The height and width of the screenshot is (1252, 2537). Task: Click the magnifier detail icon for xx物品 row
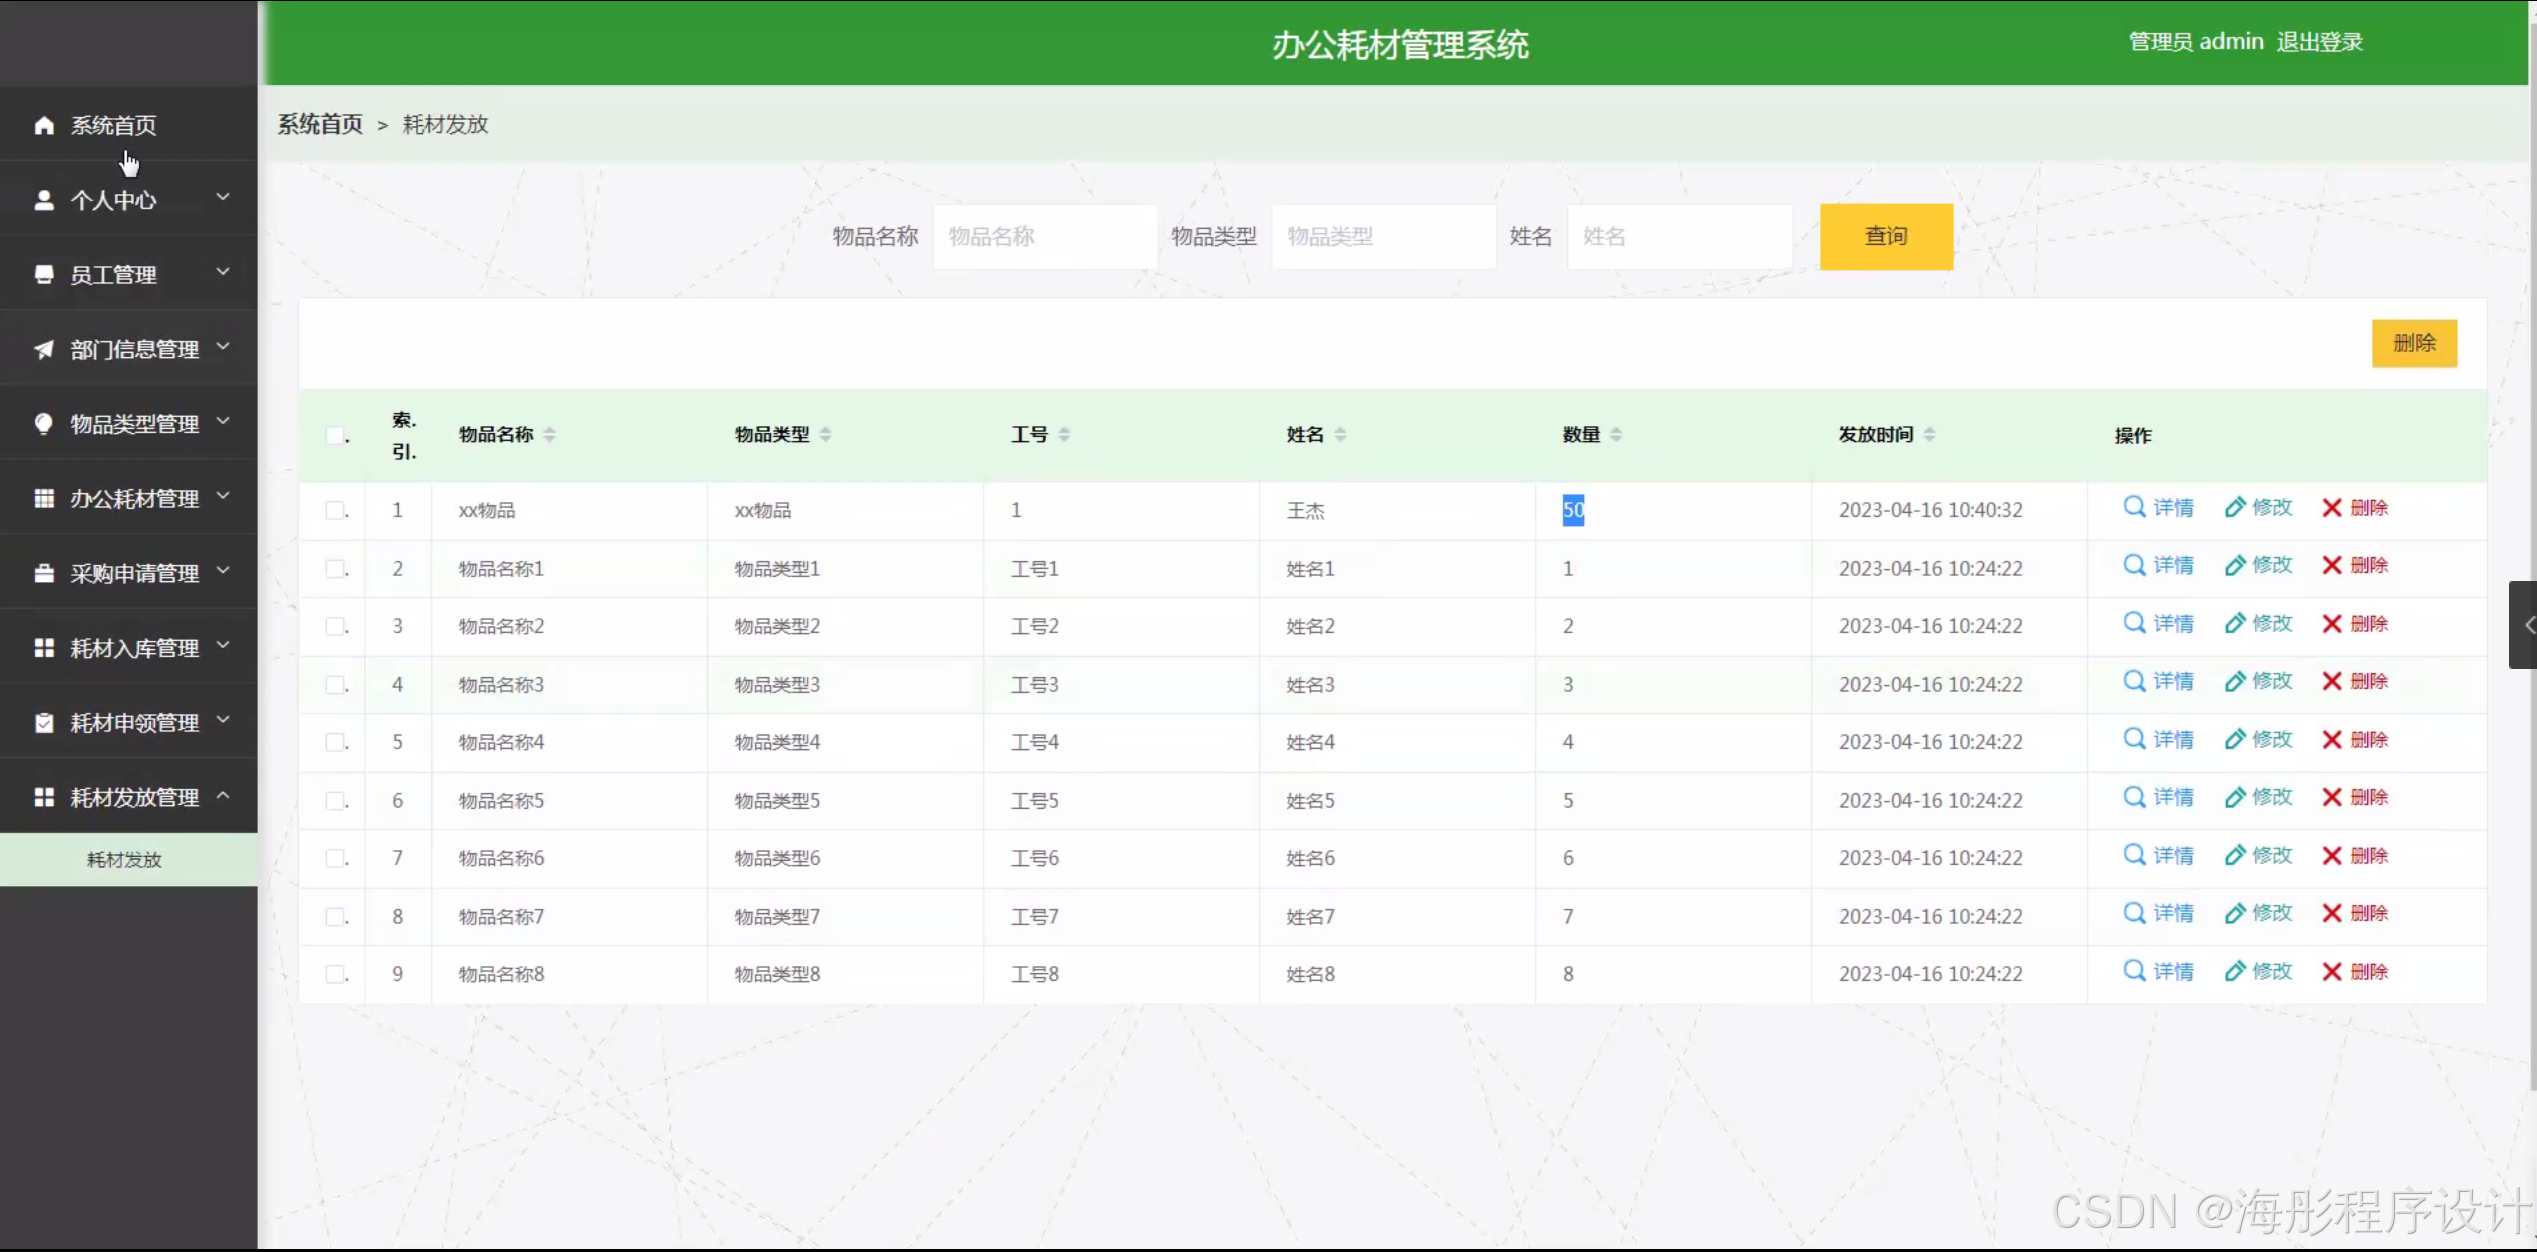(x=2133, y=507)
